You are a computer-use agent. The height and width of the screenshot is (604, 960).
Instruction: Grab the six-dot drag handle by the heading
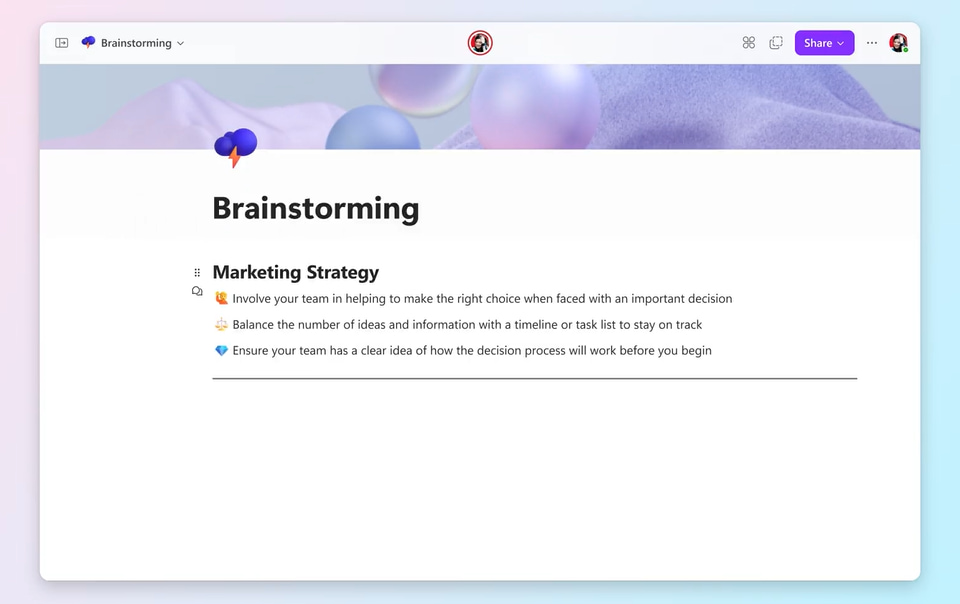[x=197, y=272]
